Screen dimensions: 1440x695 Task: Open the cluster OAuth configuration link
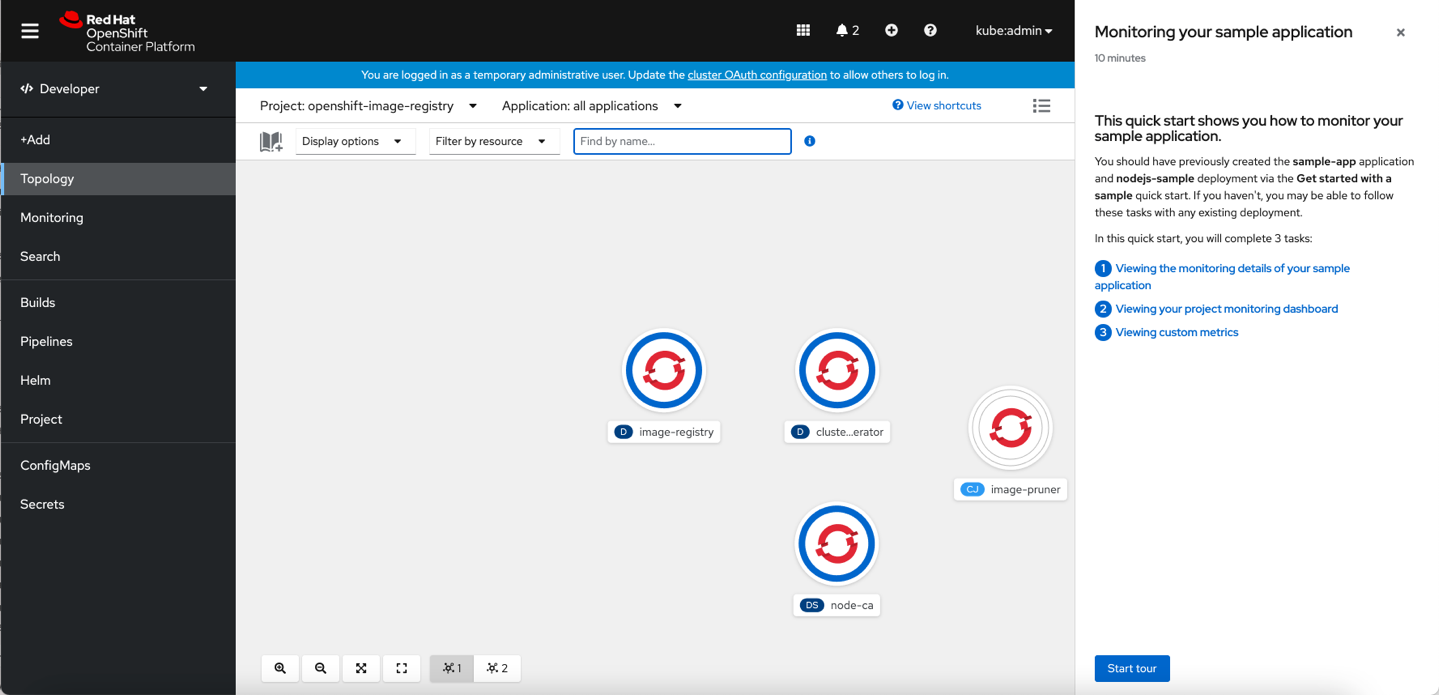[x=757, y=75]
